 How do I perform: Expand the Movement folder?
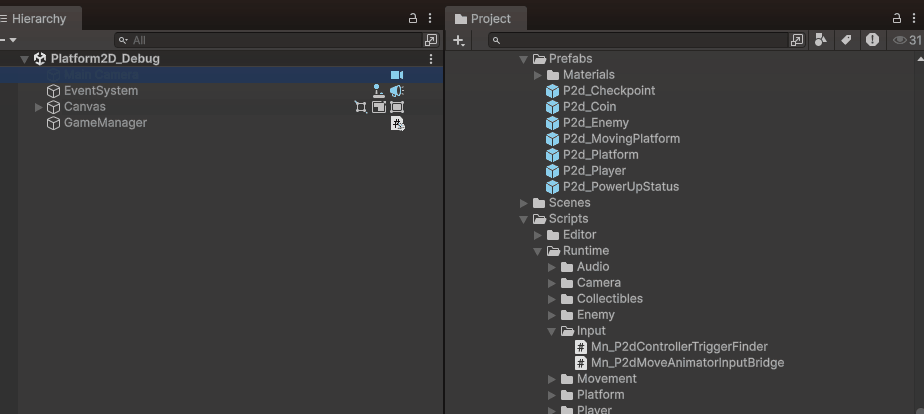tap(552, 379)
